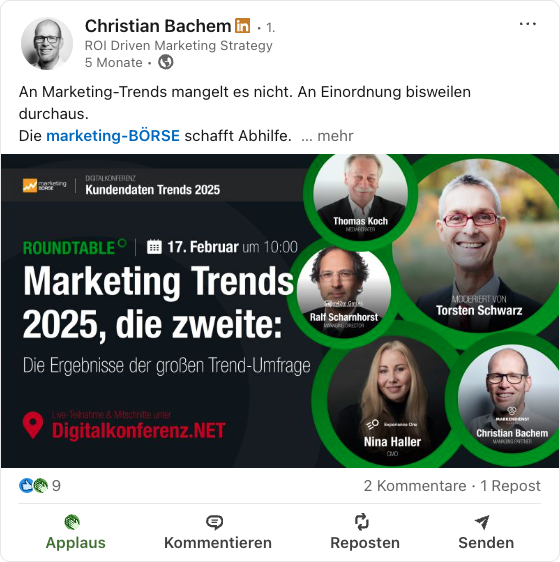Open the Marketing Trends 2025 roundtable image

(280, 311)
